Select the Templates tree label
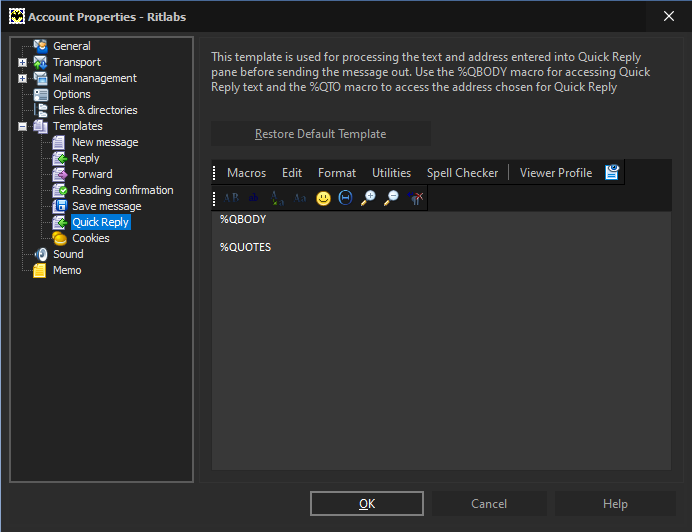Viewport: 692px width, 532px height. [x=78, y=126]
